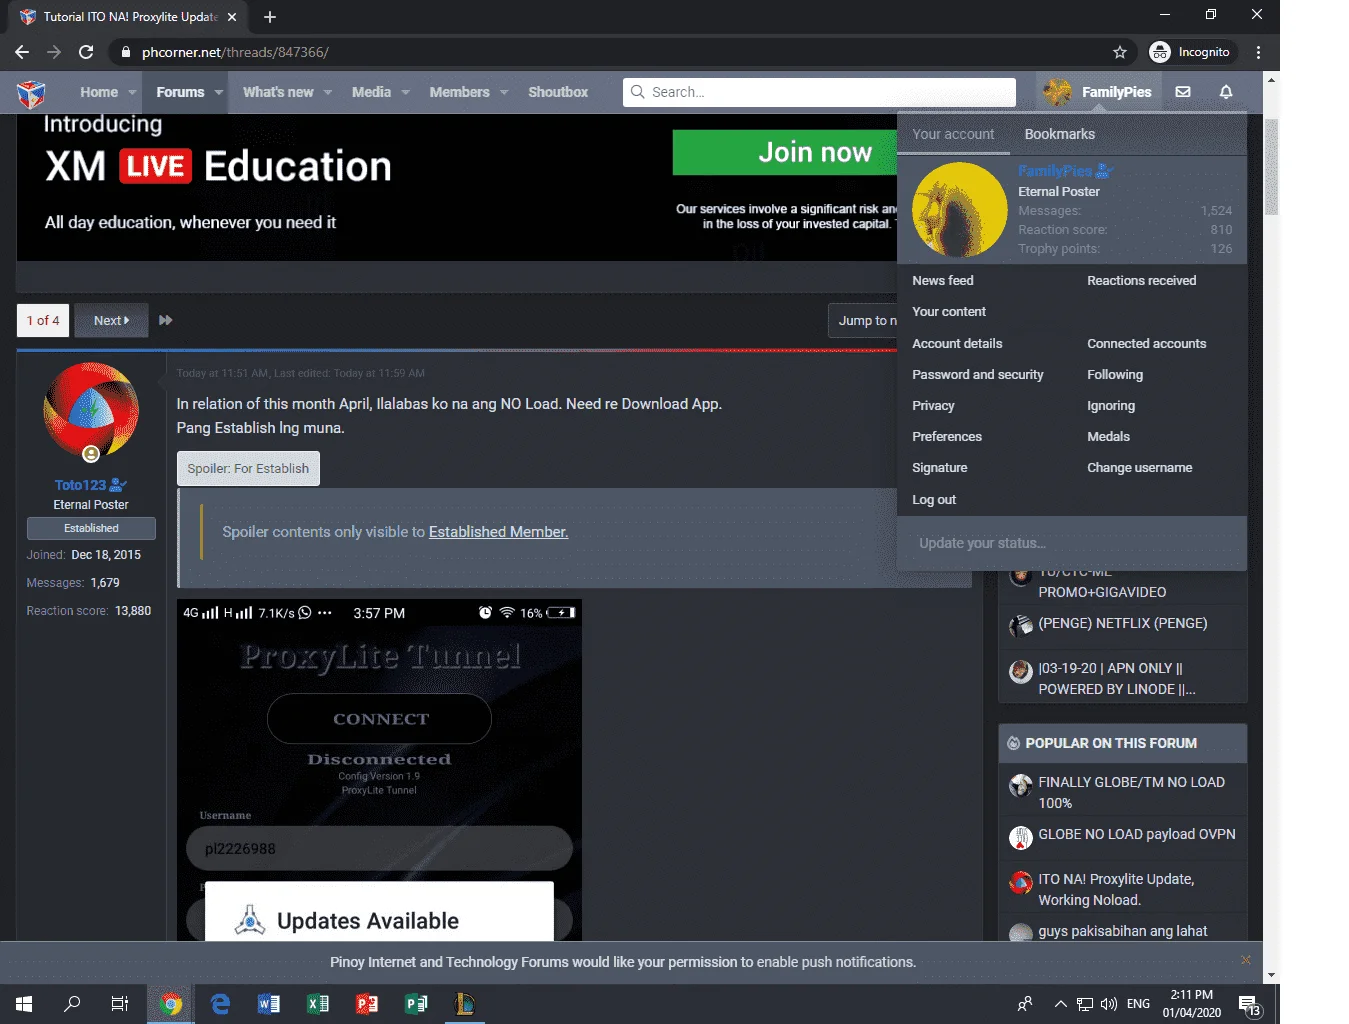Viewport: 1349px width, 1024px height.
Task: Open GLOBE NO LOAD payload OVPN thread
Action: coord(1137,835)
